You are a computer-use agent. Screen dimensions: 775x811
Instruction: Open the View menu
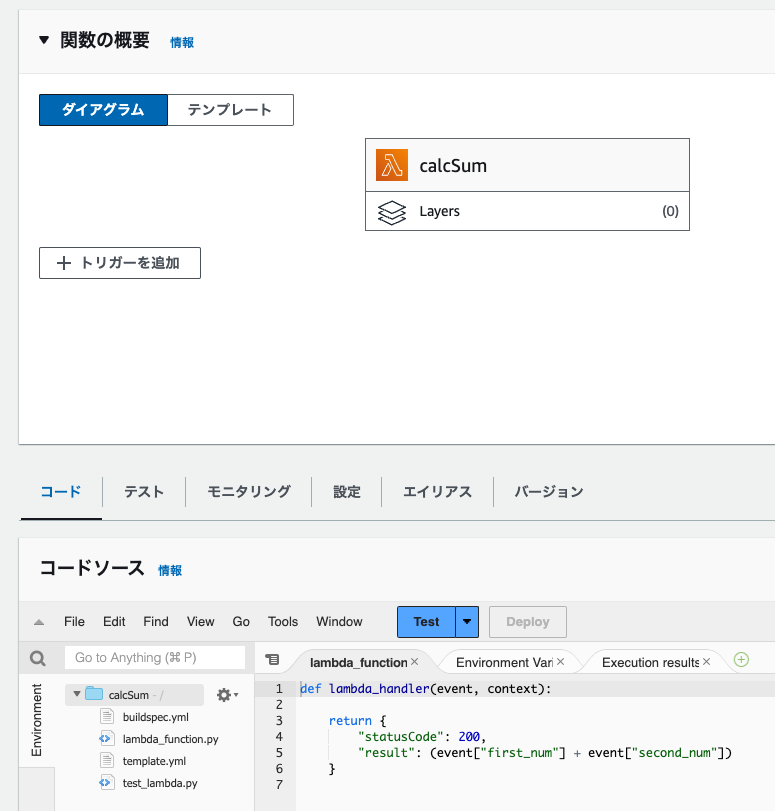click(x=201, y=622)
